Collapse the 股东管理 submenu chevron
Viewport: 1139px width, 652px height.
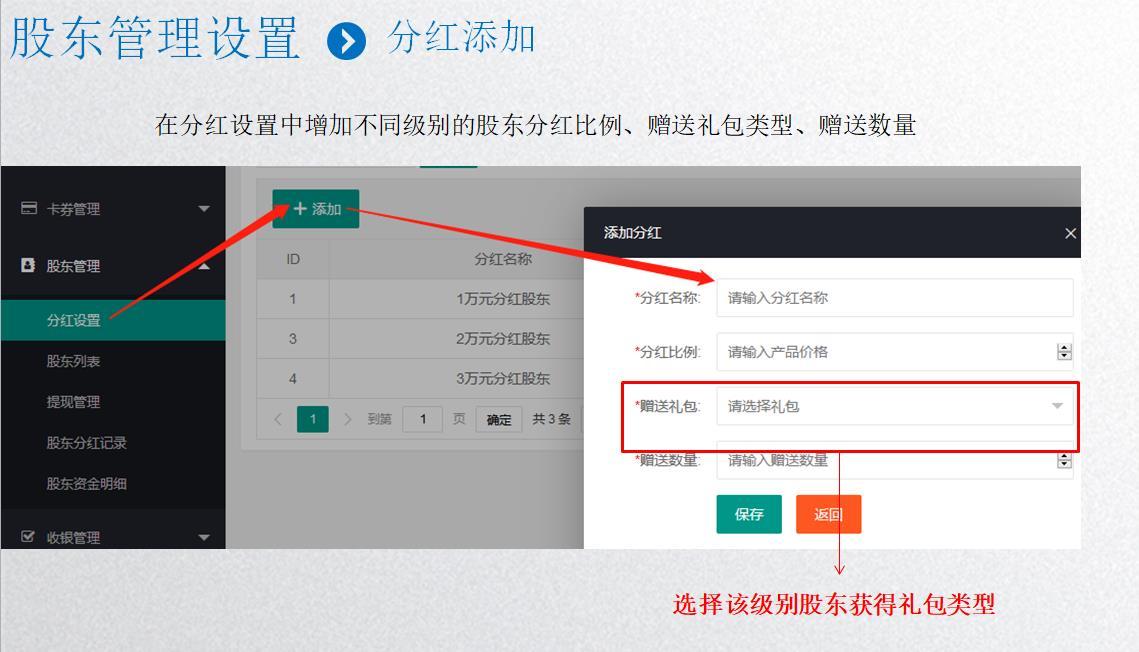click(x=203, y=266)
